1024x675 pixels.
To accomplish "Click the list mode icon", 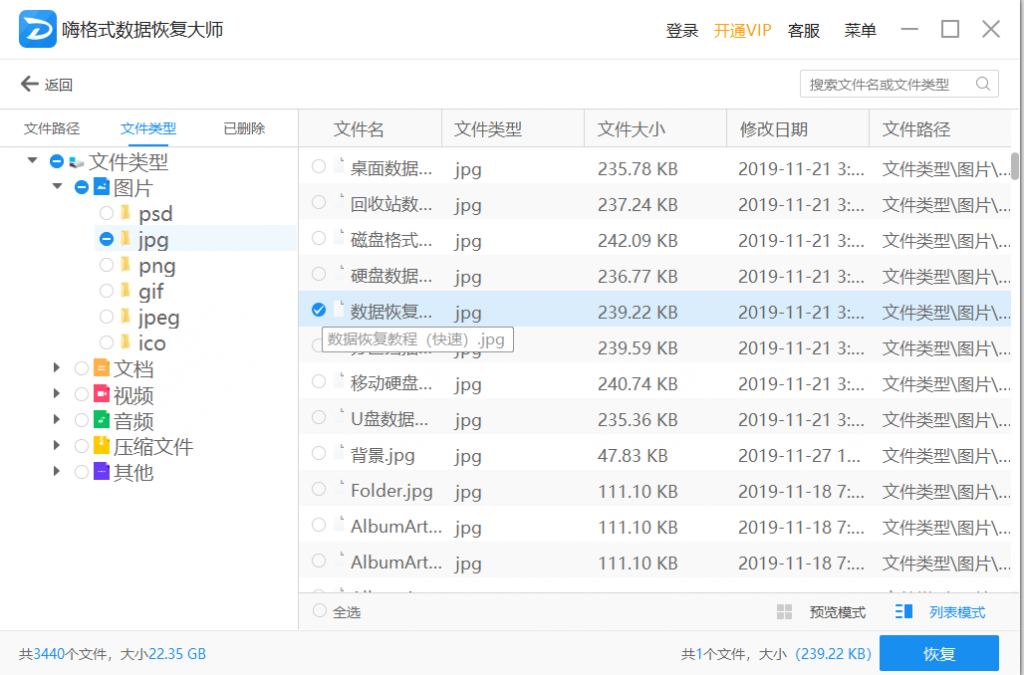I will pyautogui.click(x=904, y=612).
